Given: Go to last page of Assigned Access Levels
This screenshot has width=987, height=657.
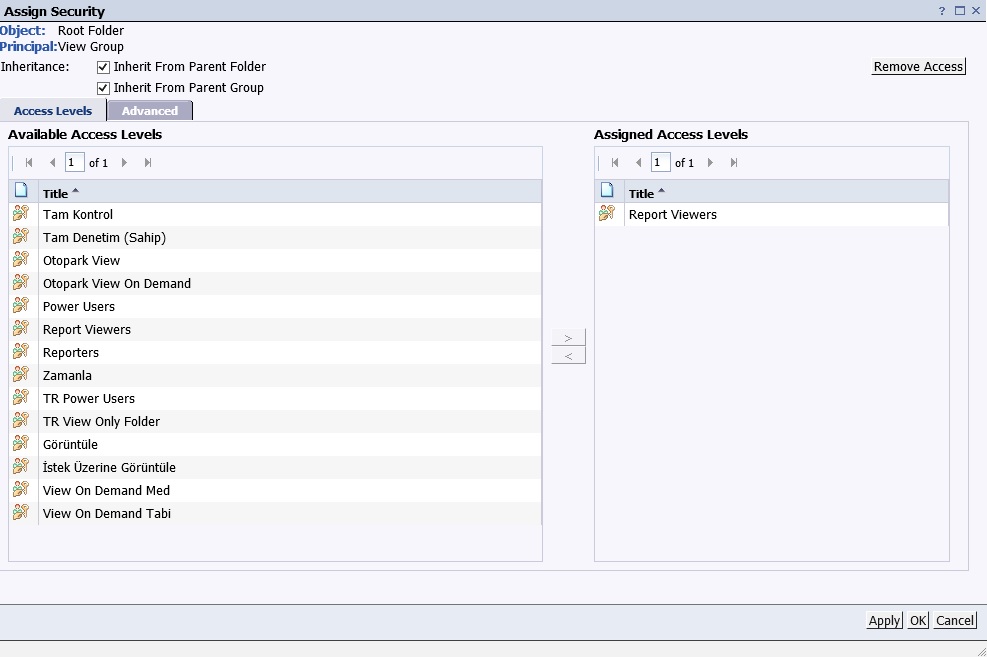Looking at the screenshot, I should point(734,162).
